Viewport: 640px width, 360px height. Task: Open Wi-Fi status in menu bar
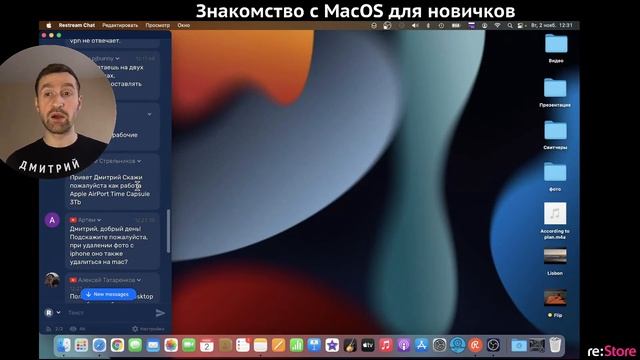pyautogui.click(x=497, y=25)
